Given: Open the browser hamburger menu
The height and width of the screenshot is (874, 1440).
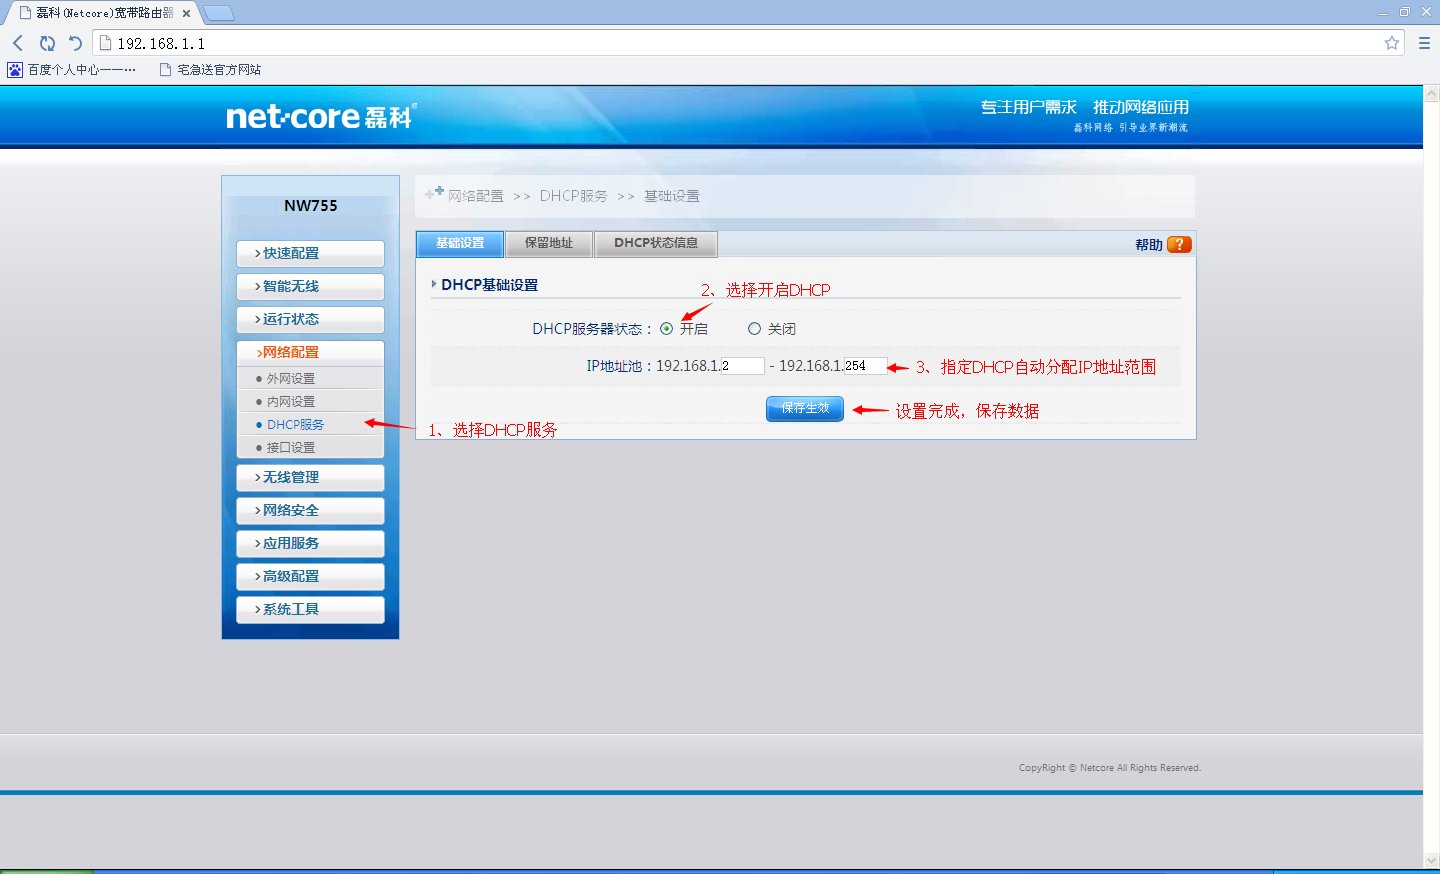Looking at the screenshot, I should coord(1424,43).
